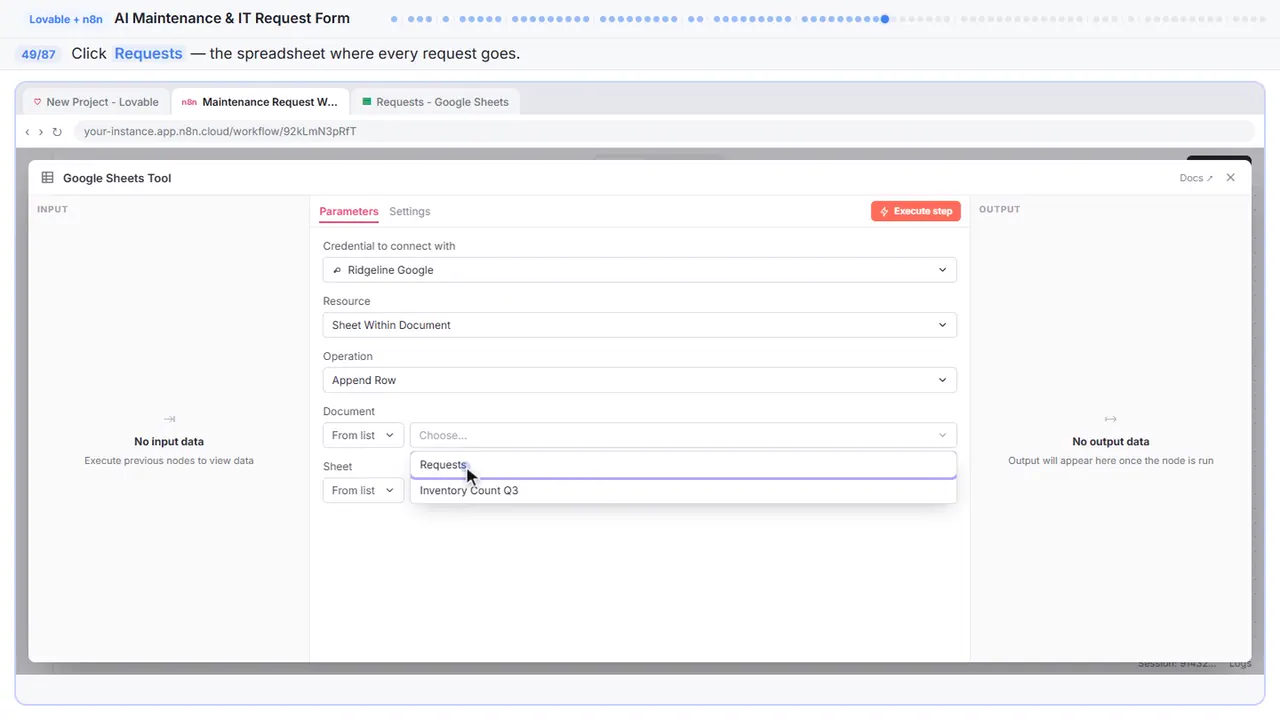Click the Execute step button

(x=916, y=211)
